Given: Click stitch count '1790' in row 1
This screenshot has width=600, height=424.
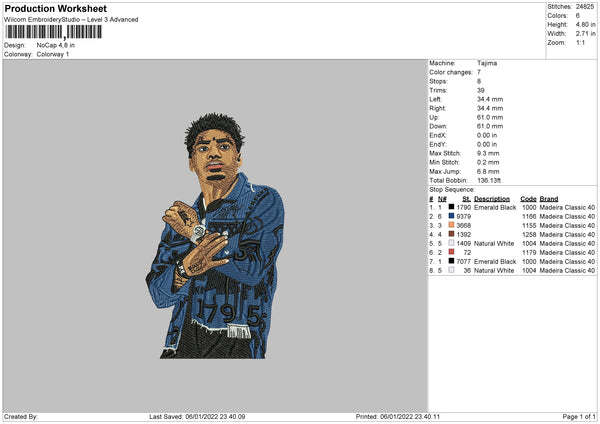Looking at the screenshot, I should click(463, 207).
